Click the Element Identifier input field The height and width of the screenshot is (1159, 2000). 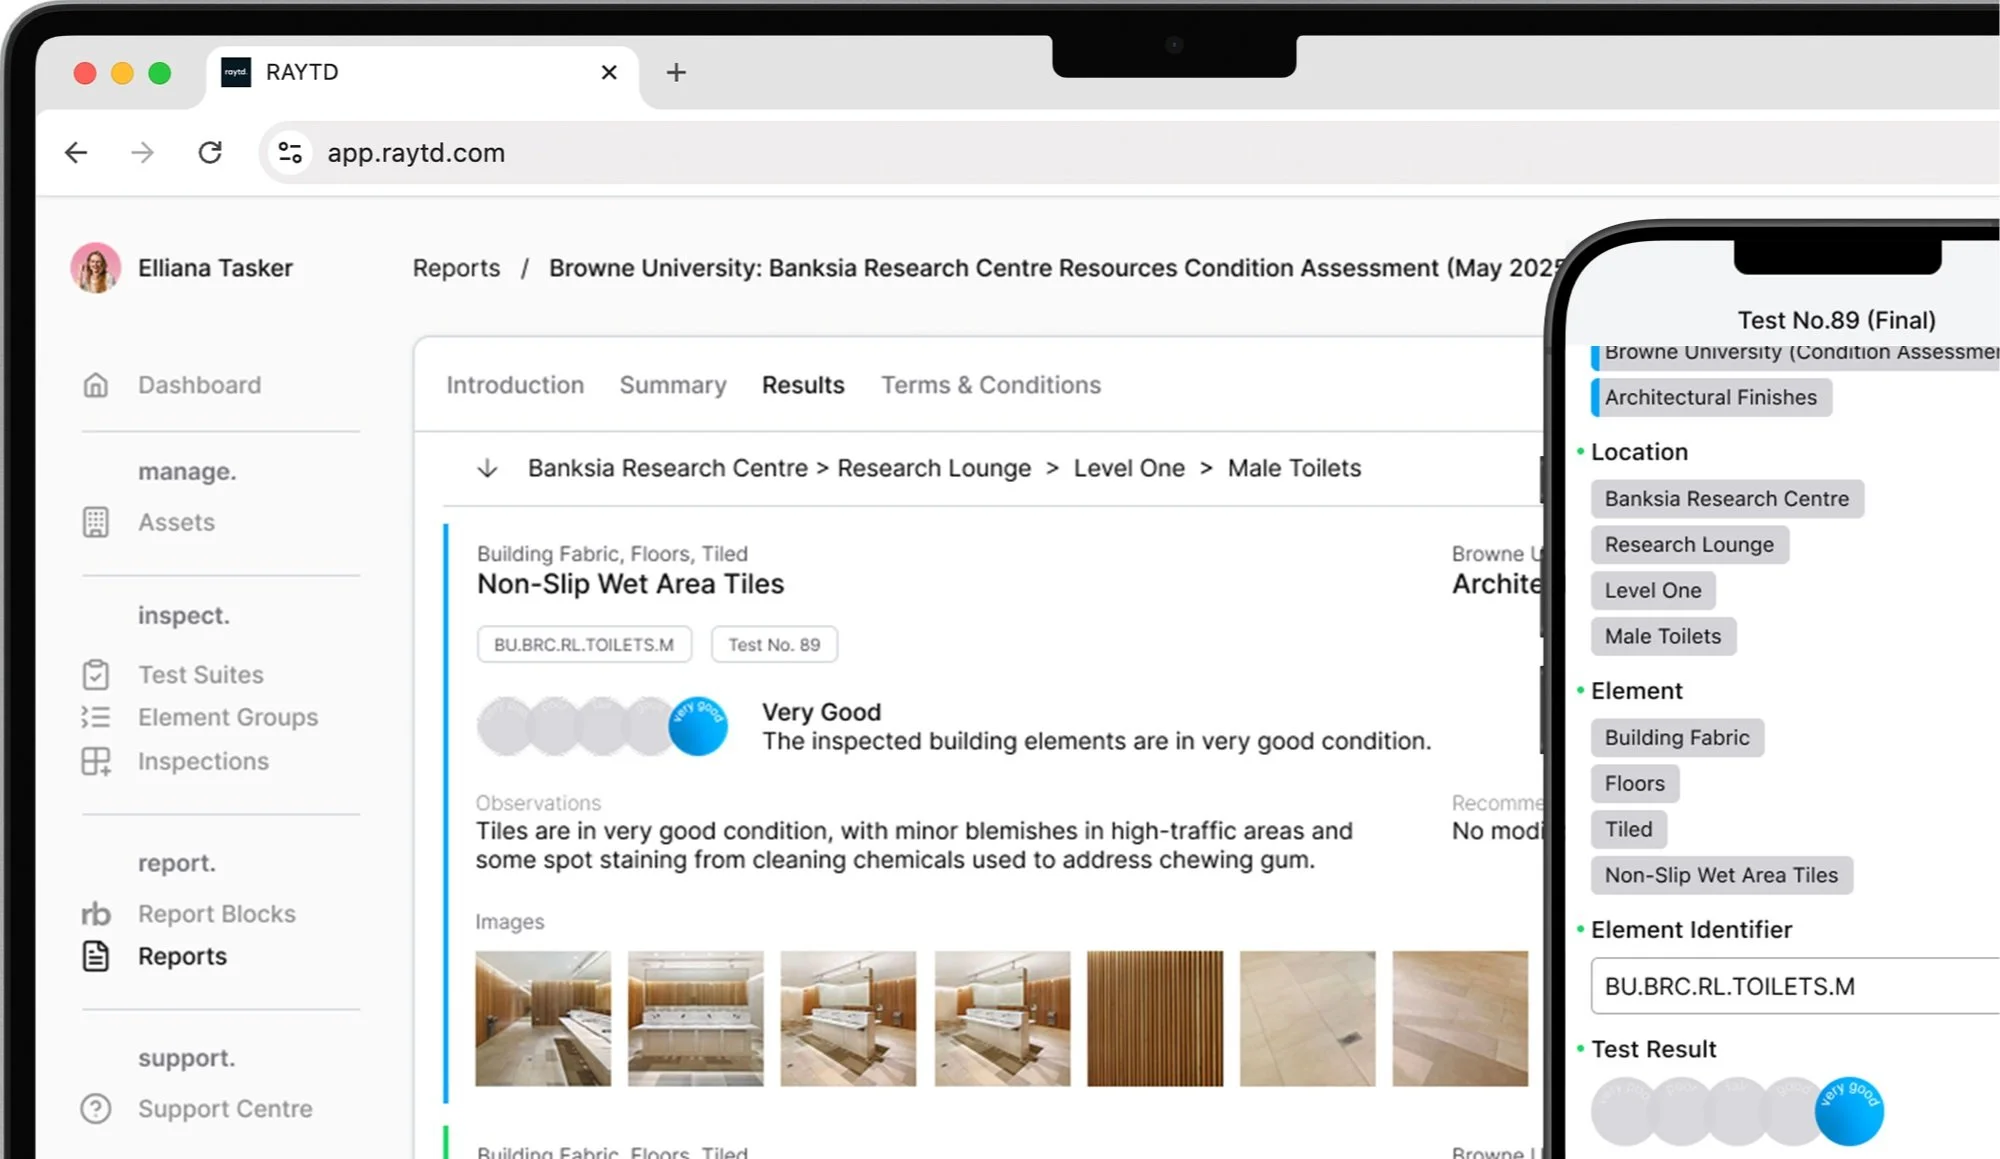(1790, 986)
